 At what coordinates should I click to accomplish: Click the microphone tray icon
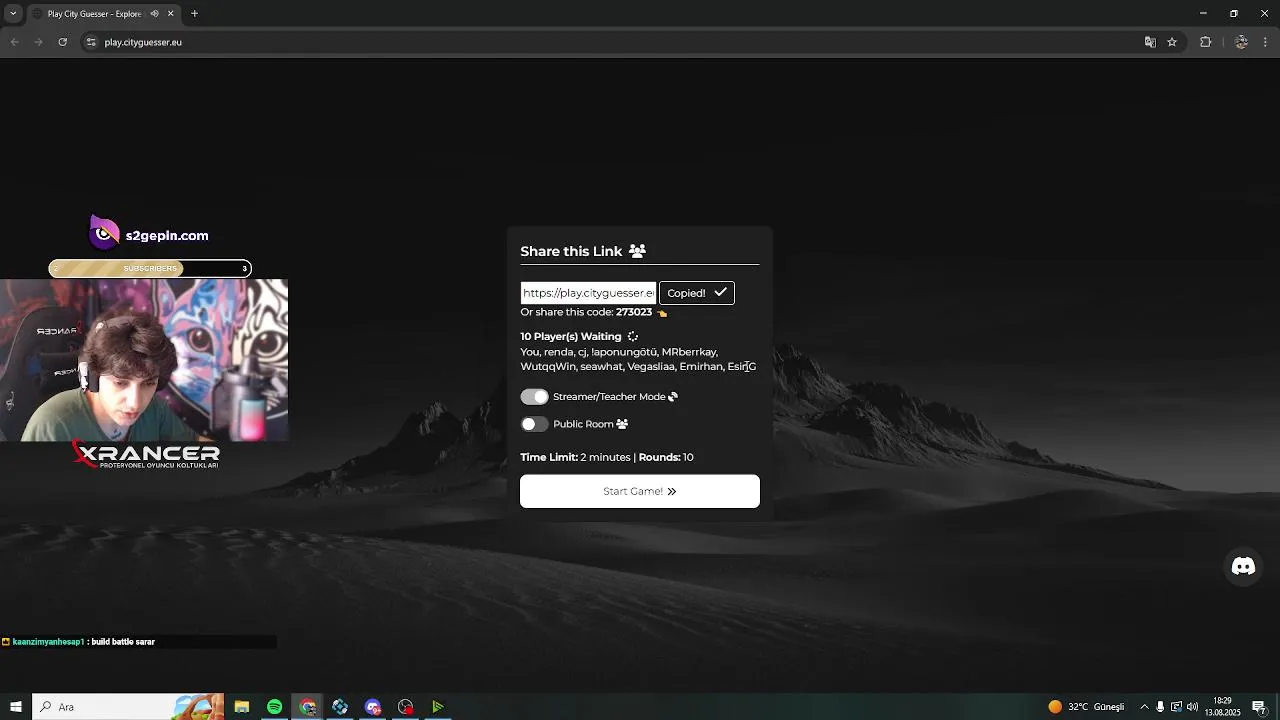(1160, 707)
